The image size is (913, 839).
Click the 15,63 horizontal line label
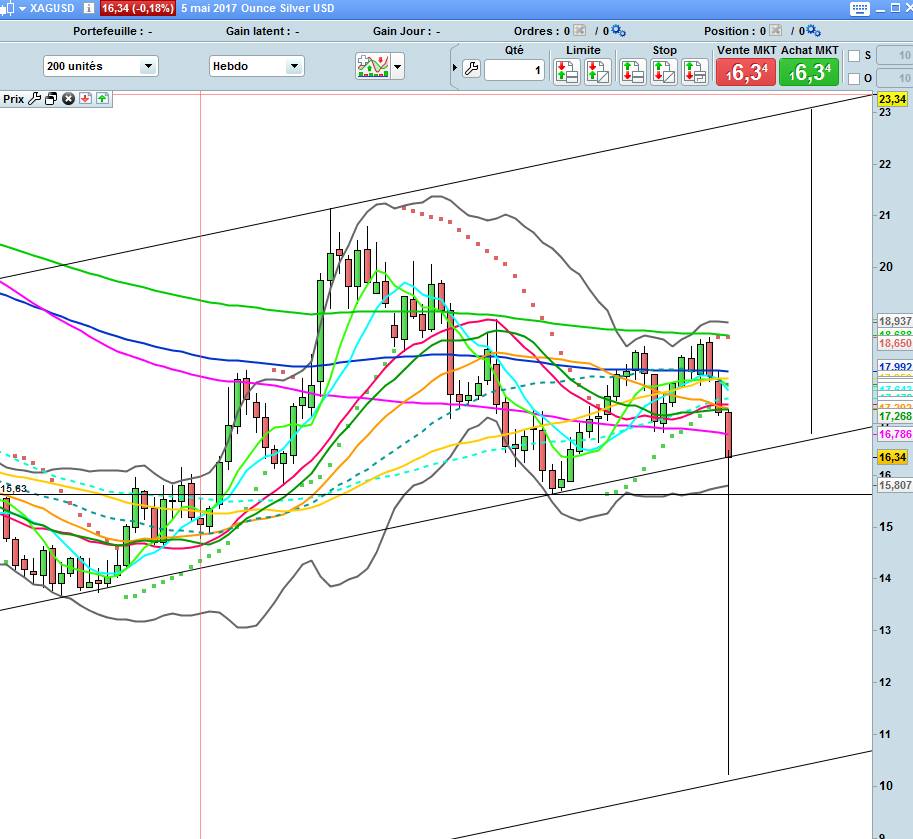pyautogui.click(x=14, y=488)
